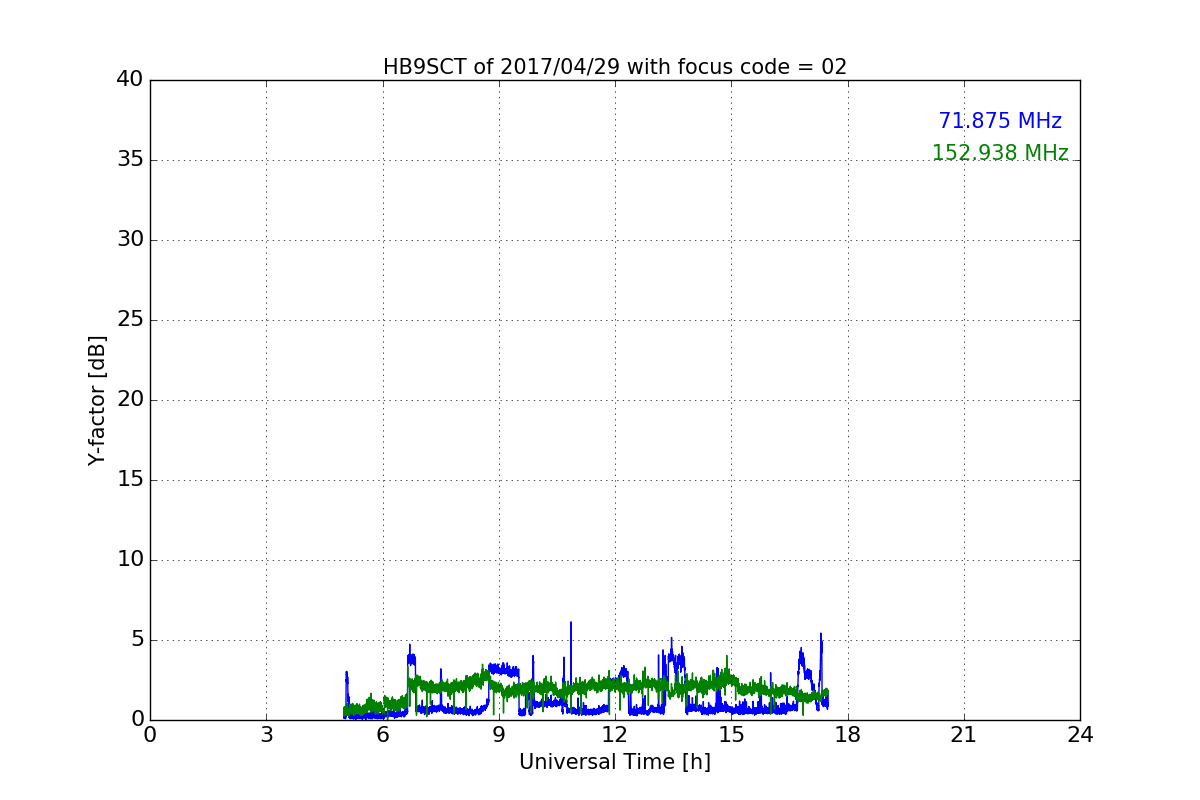
Task: Click x-axis tick label 21
Action: pos(964,735)
